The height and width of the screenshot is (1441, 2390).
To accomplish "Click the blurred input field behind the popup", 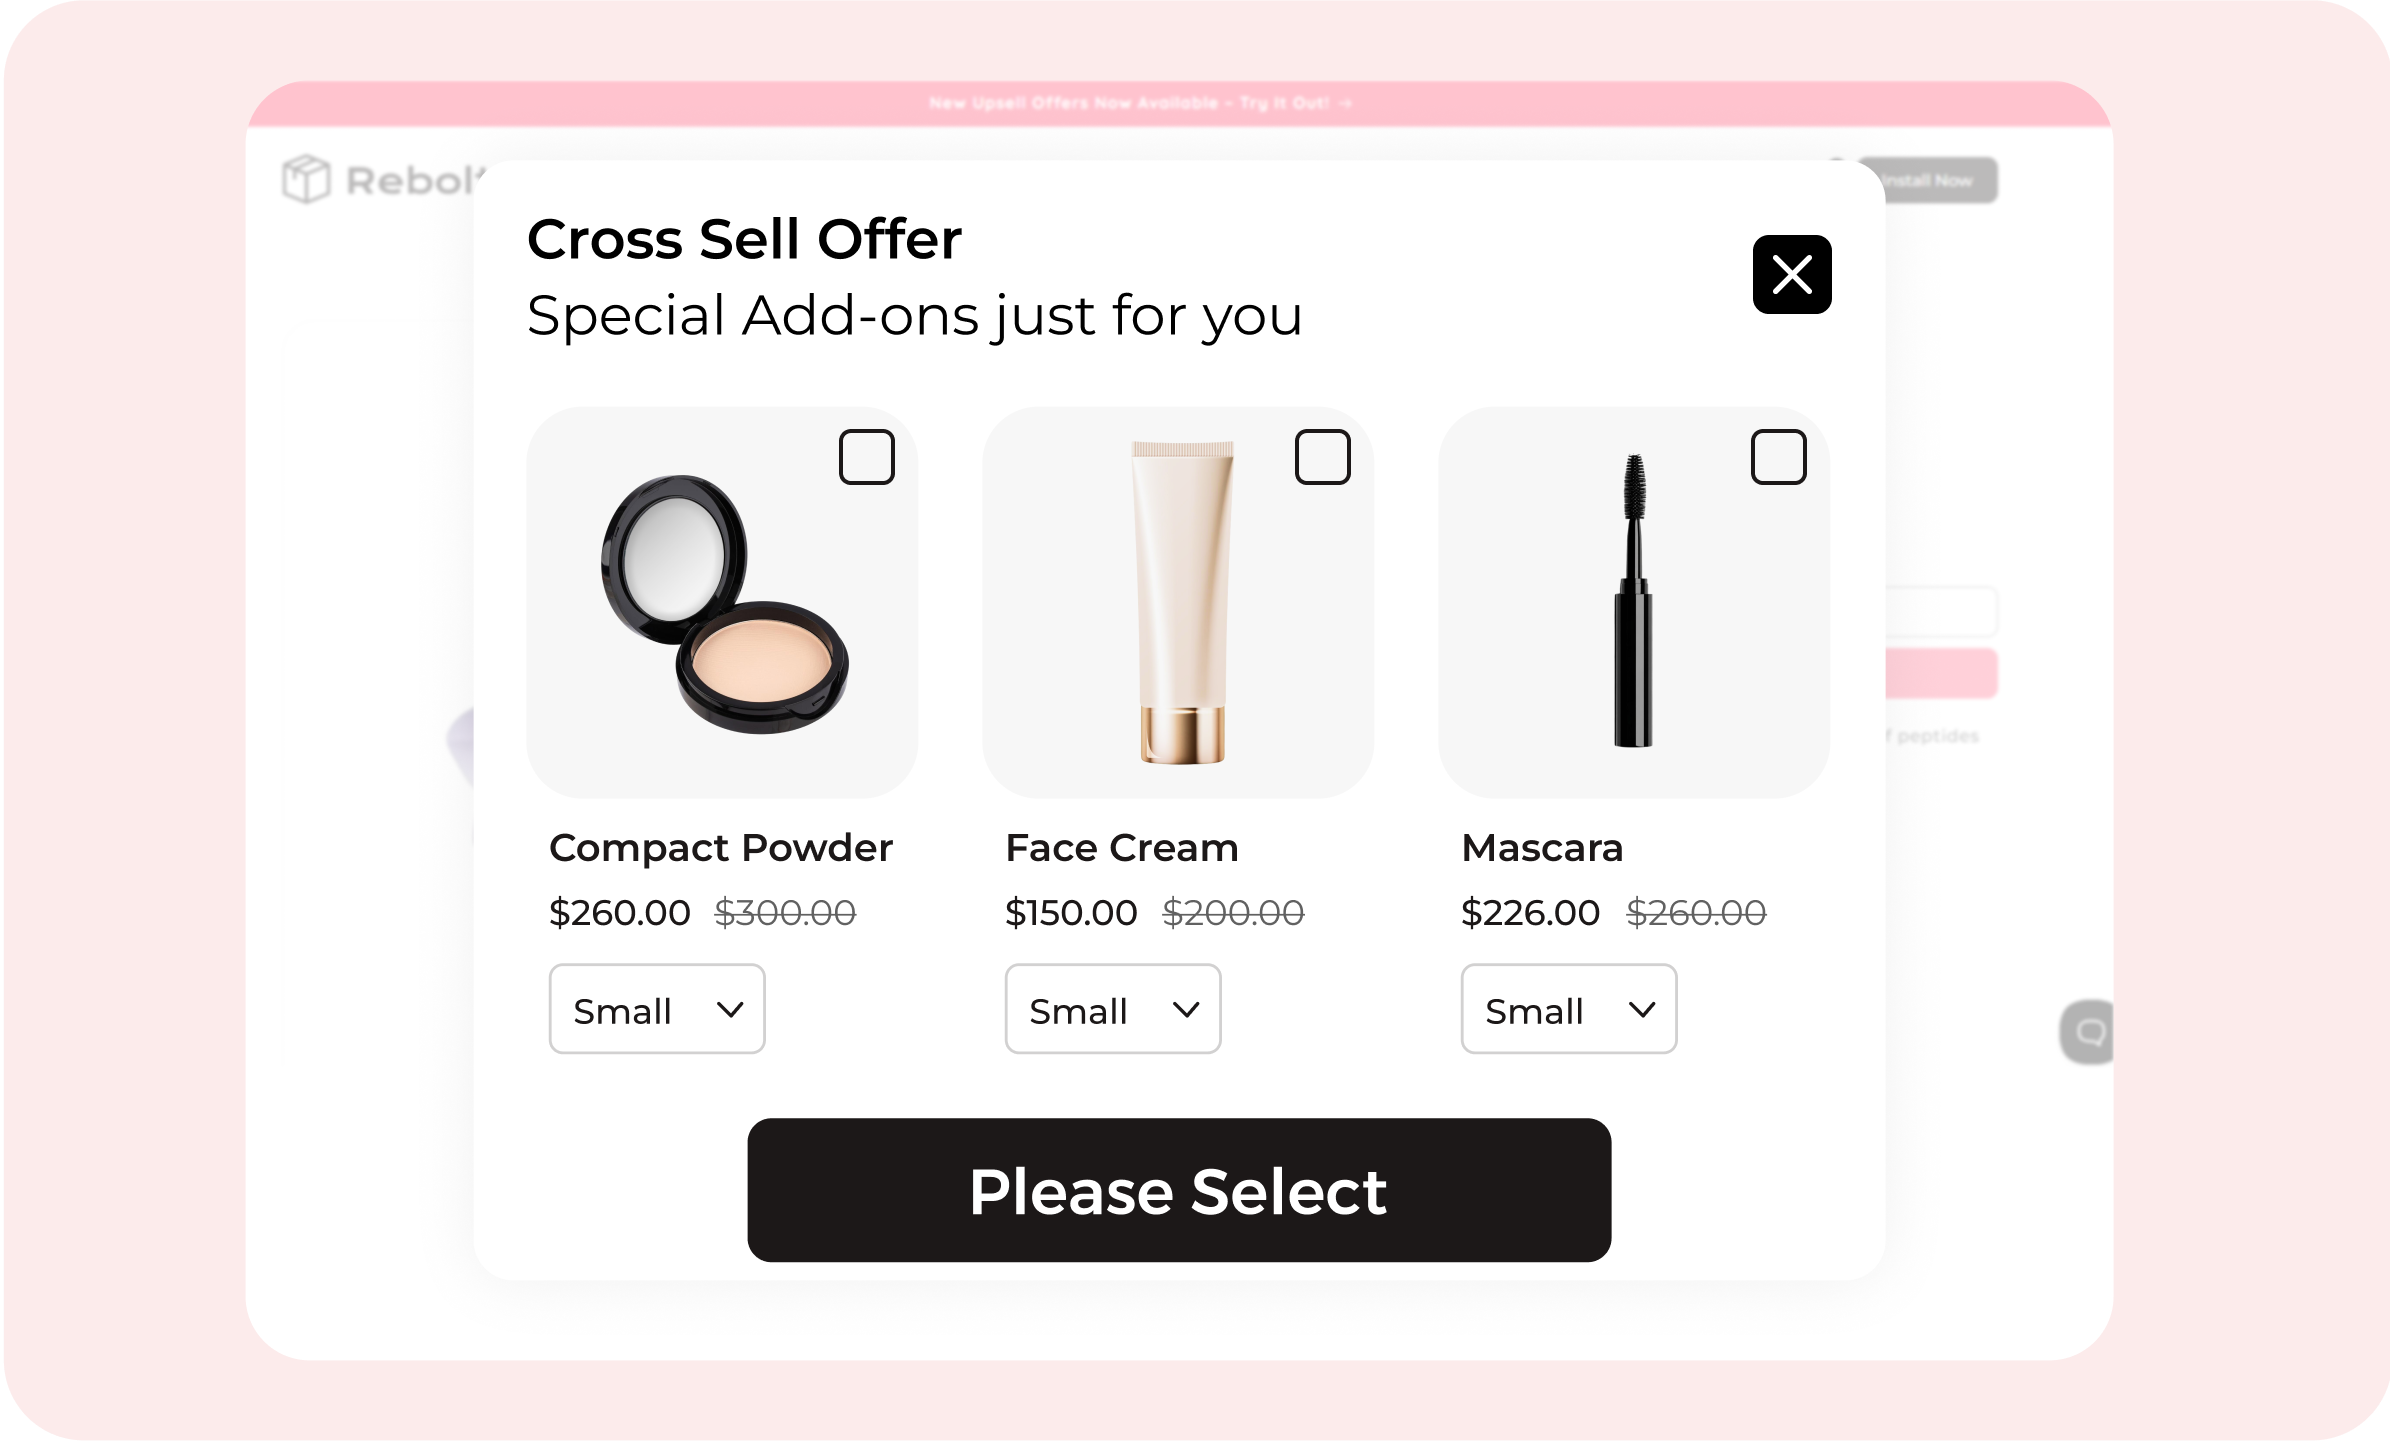I will tap(1941, 611).
